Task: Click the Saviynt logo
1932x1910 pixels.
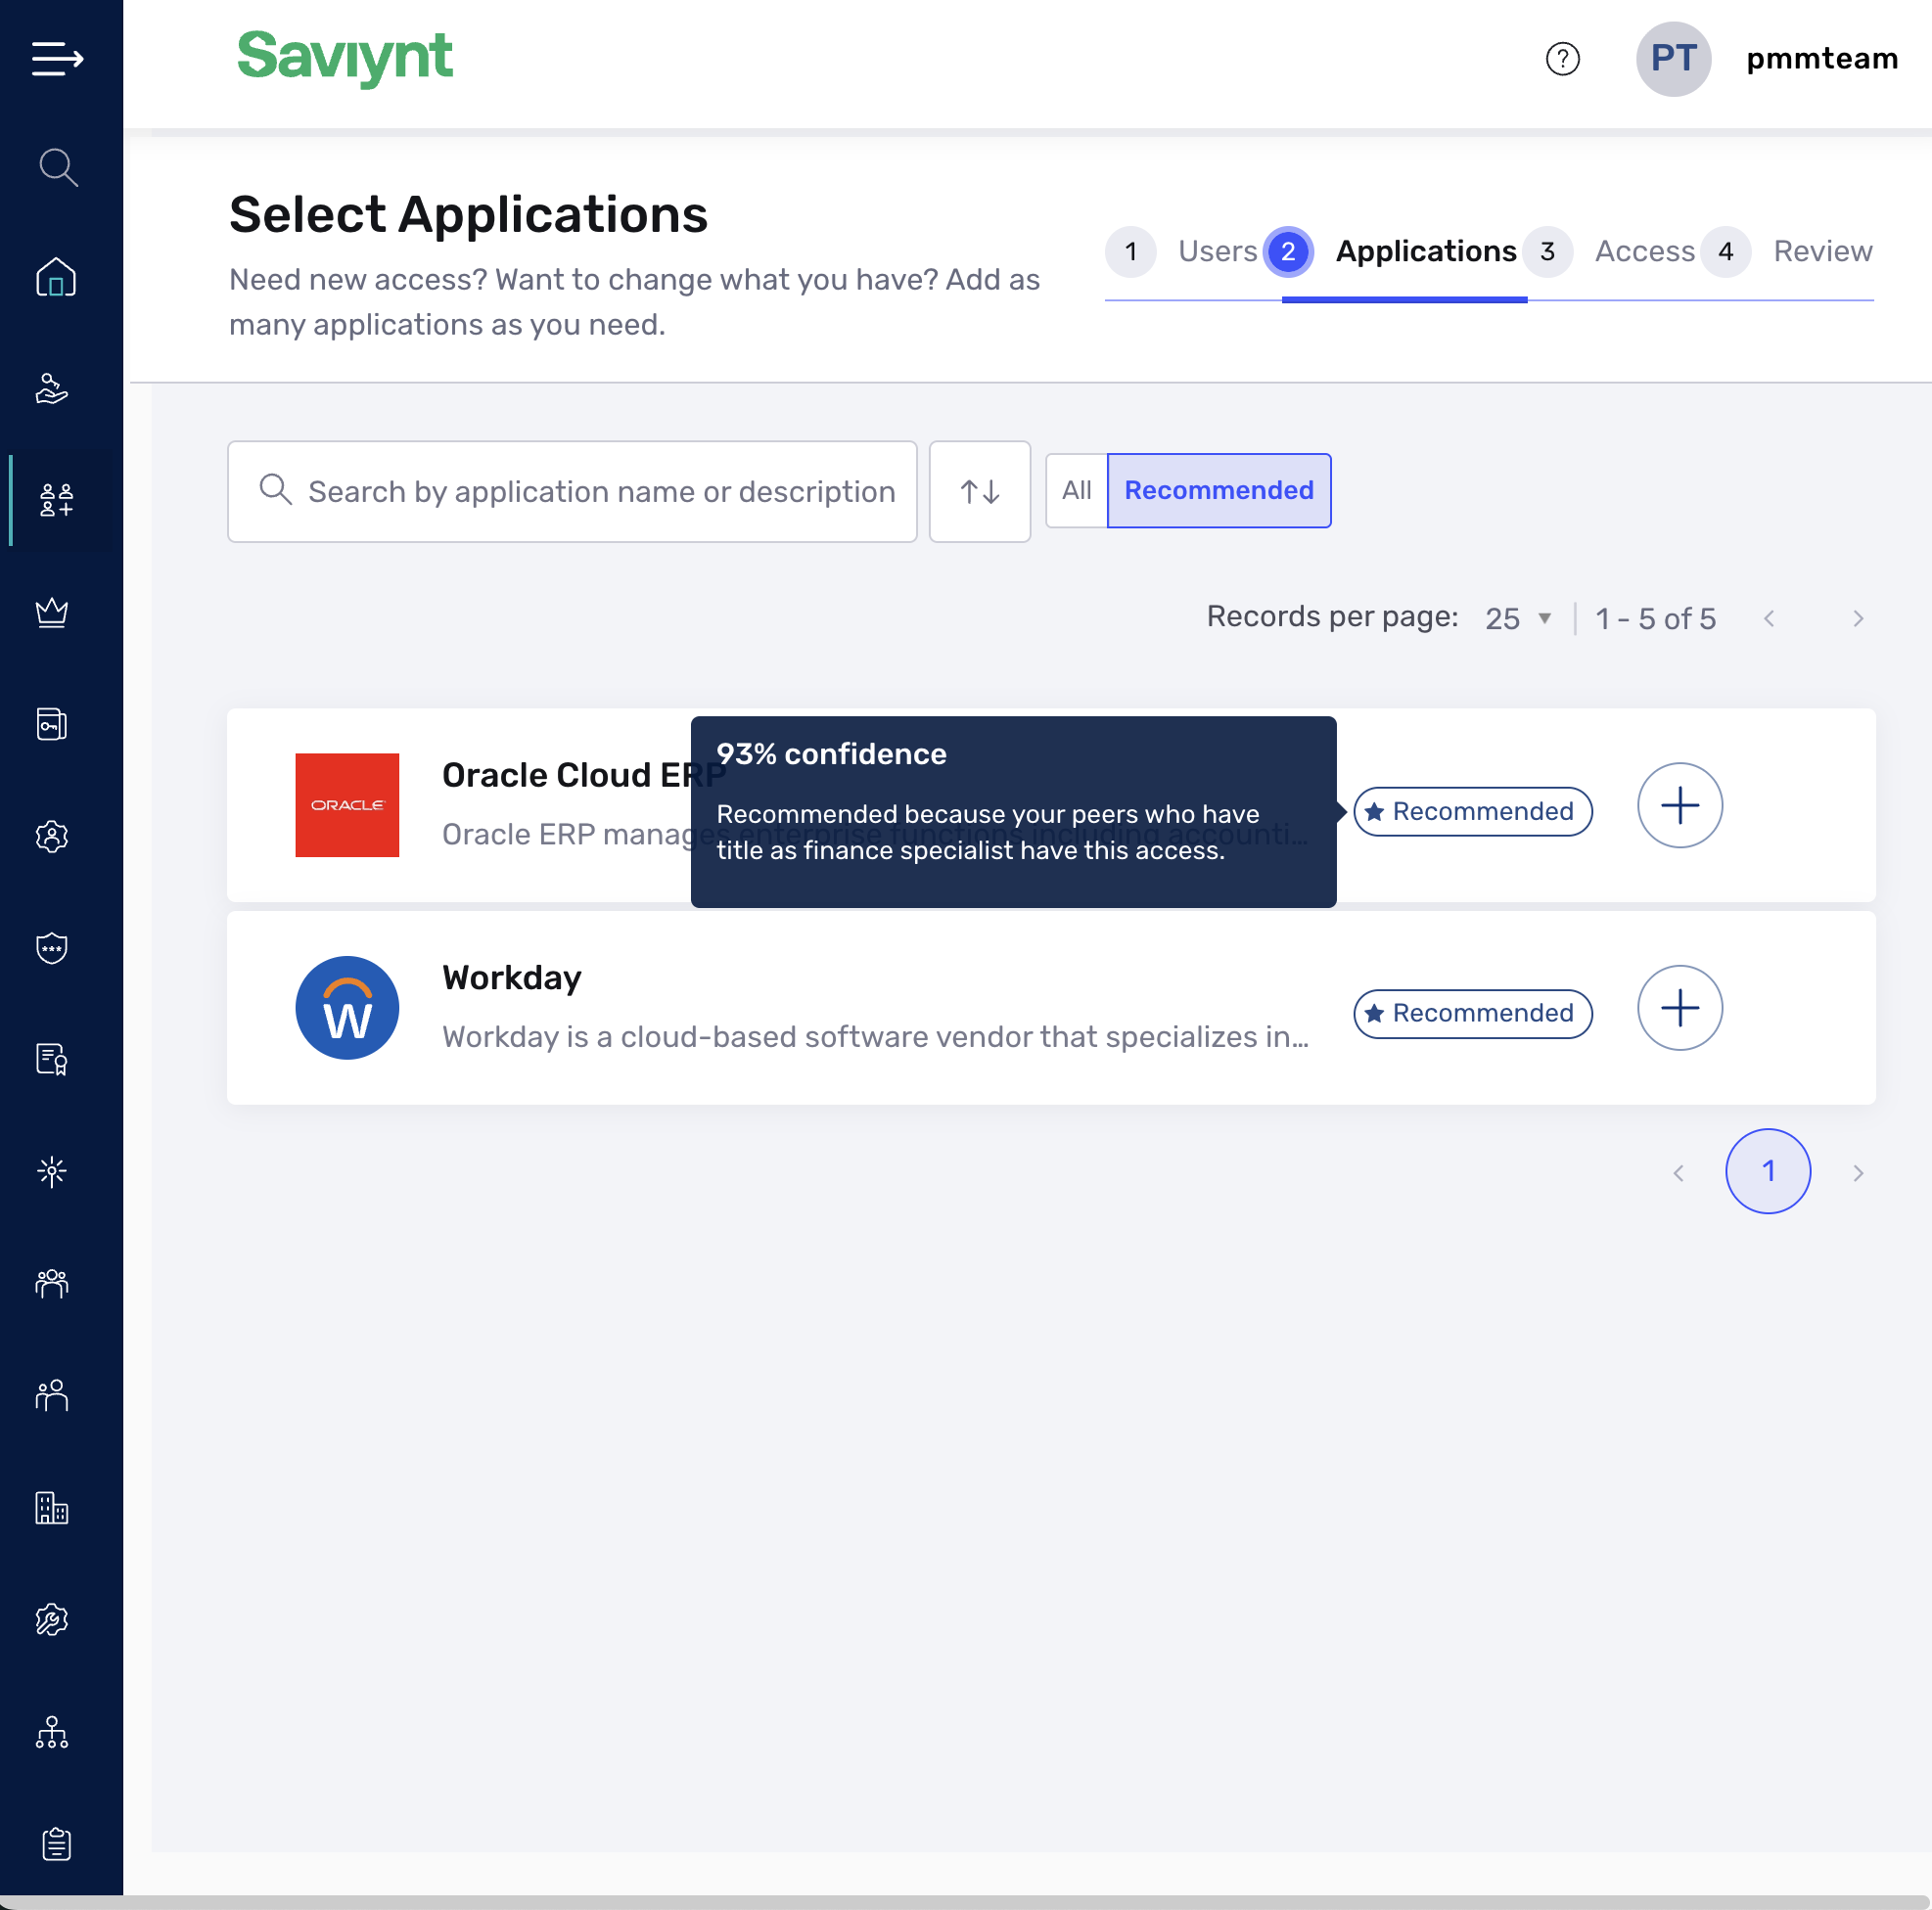Action: pyautogui.click(x=345, y=57)
